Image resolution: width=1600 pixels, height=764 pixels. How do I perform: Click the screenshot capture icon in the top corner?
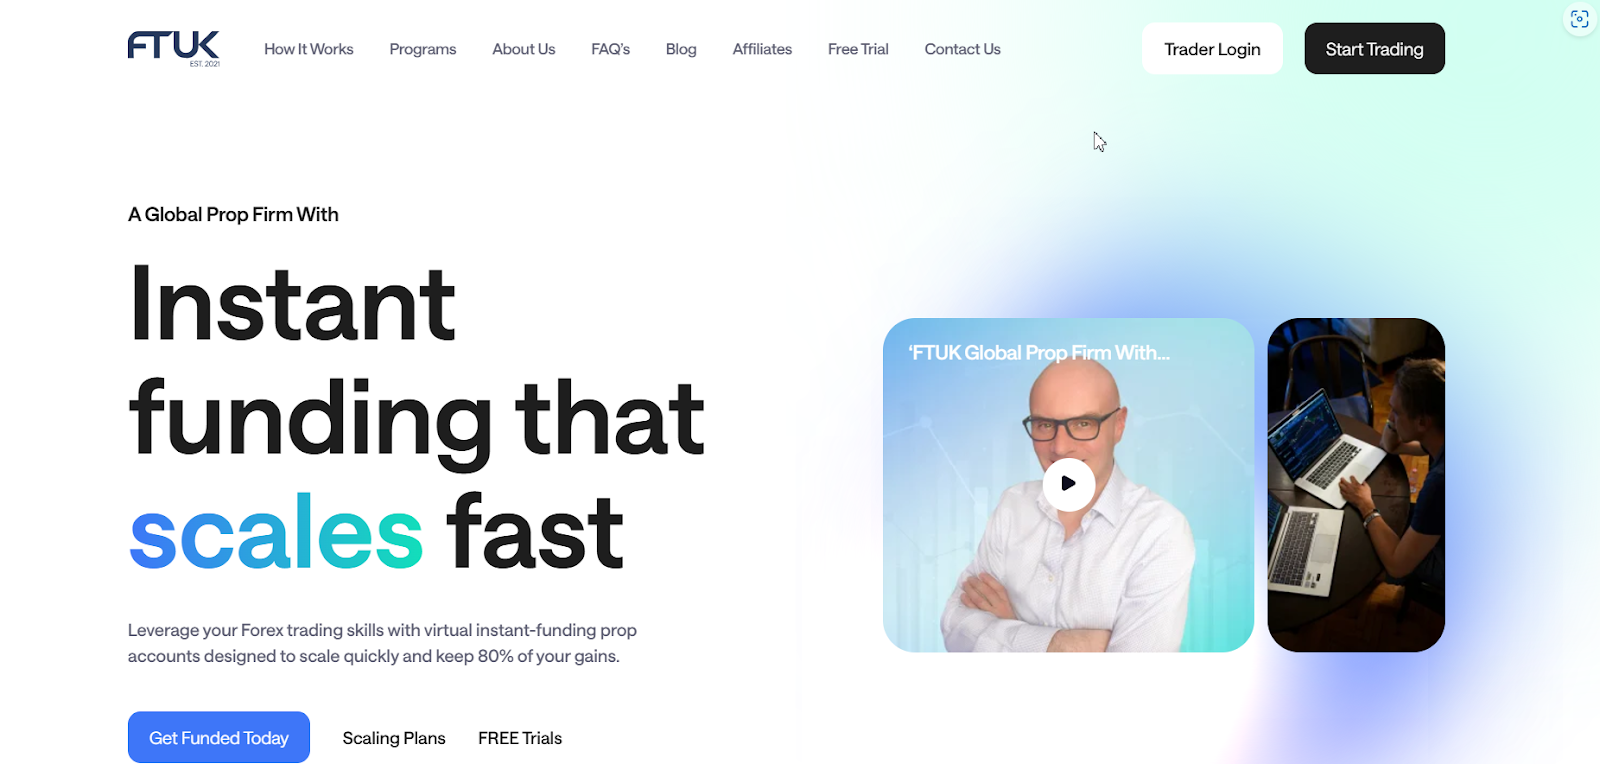pyautogui.click(x=1580, y=19)
